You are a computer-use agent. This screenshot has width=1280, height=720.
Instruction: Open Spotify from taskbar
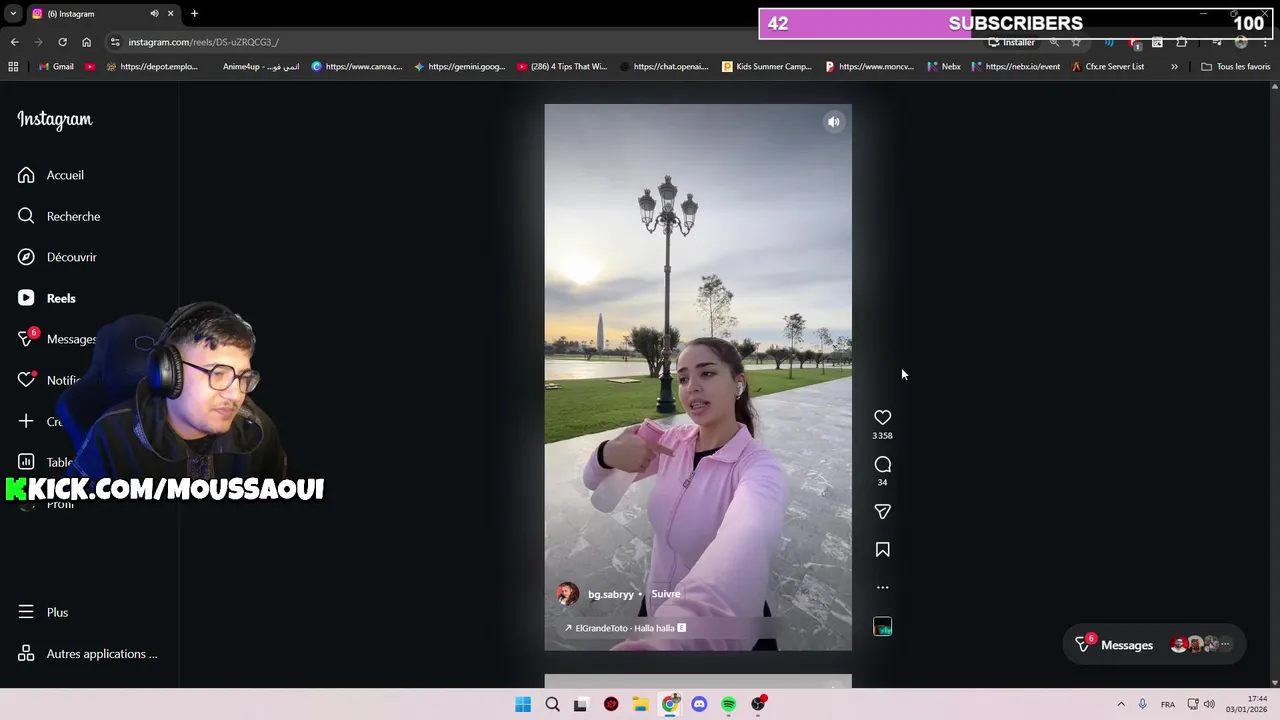coord(729,704)
